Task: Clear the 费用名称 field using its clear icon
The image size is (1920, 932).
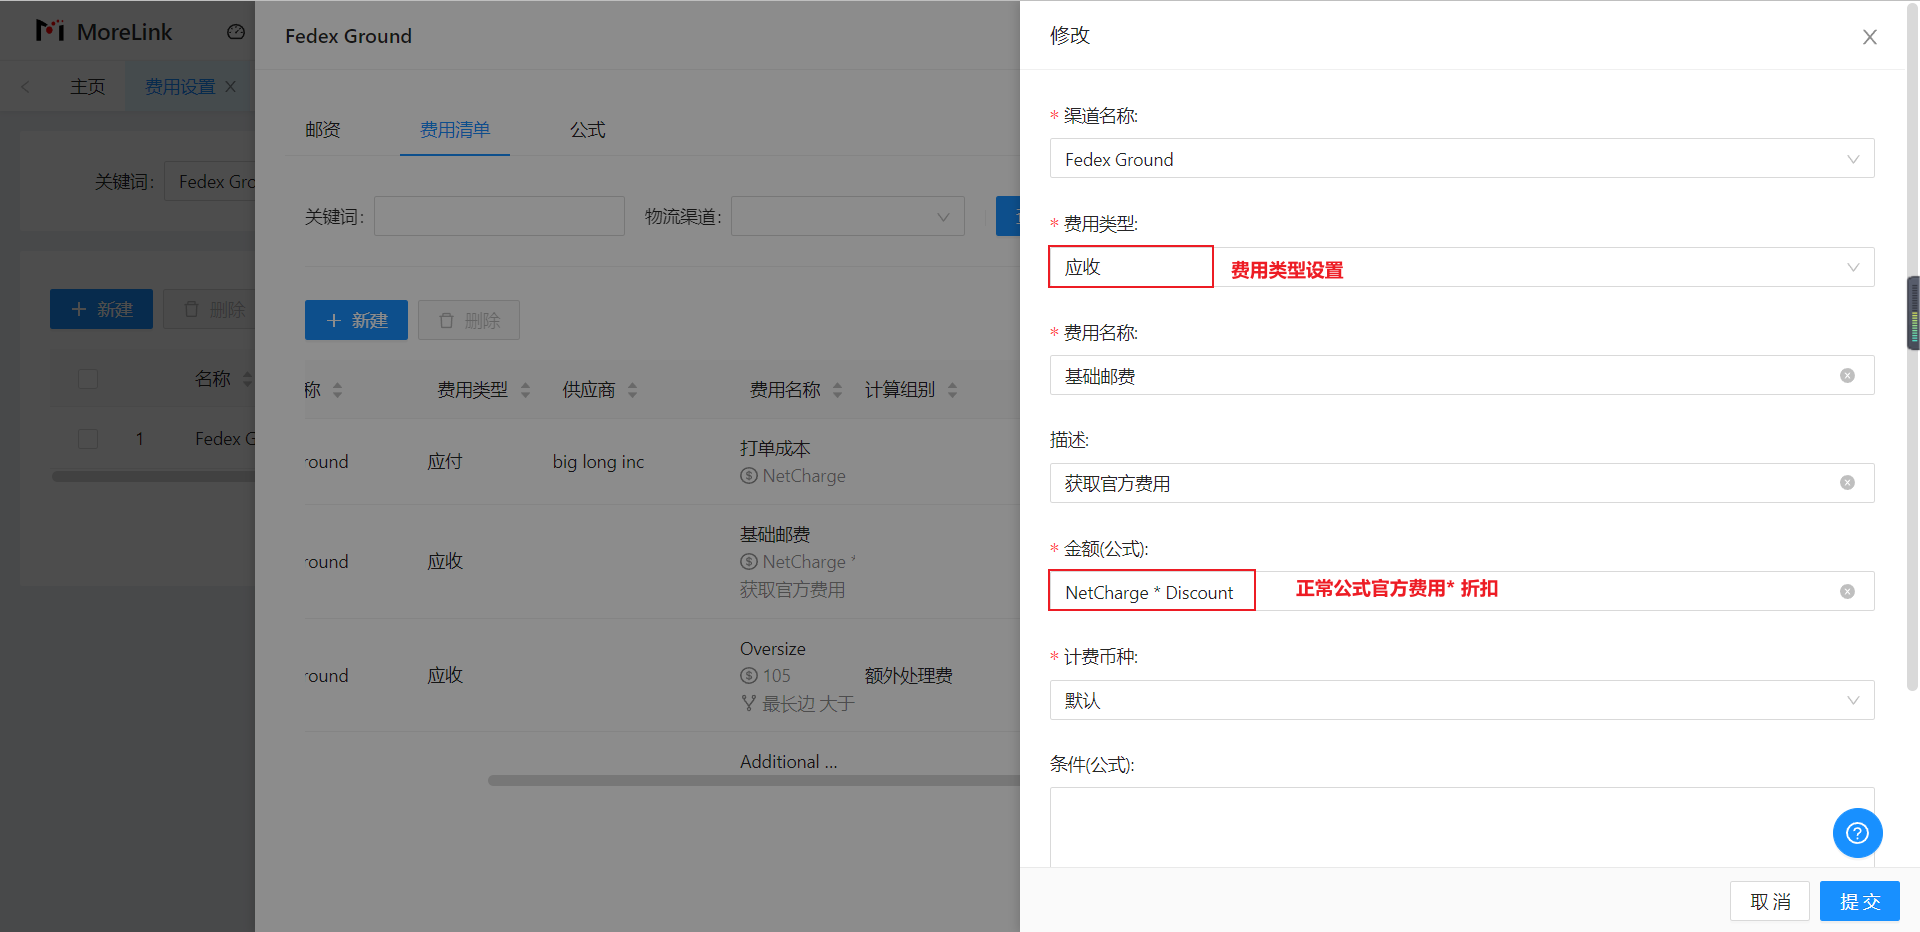Action: pos(1846,376)
